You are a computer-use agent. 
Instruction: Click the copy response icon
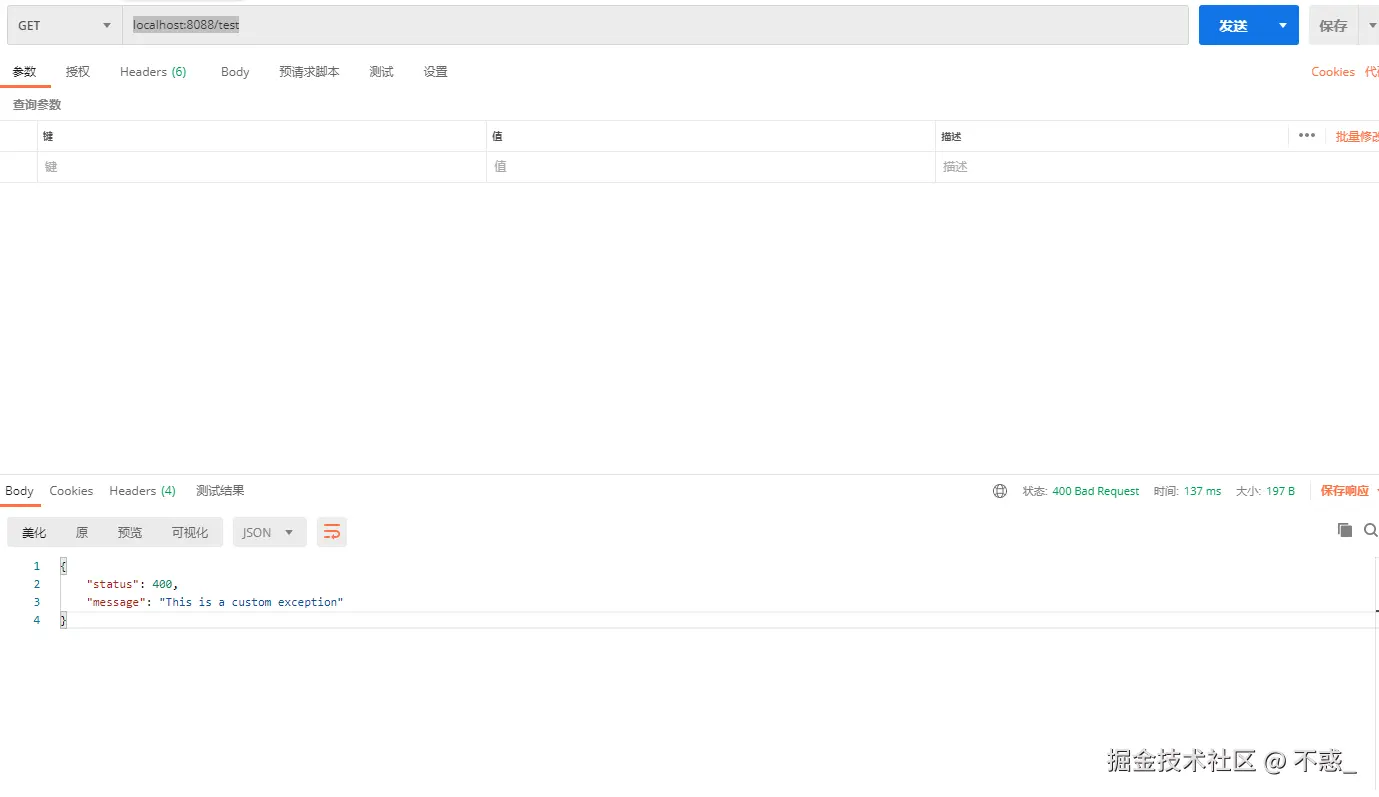click(1345, 530)
